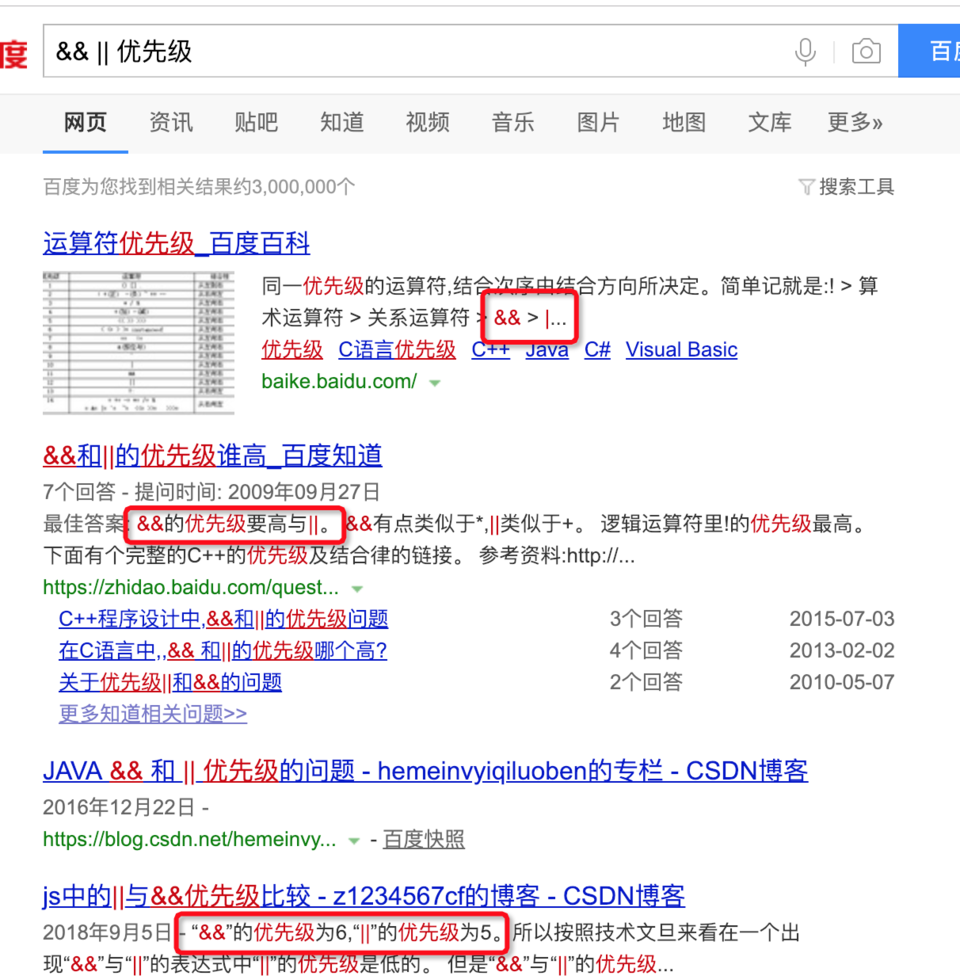Open 在C语言中,,&& 和||的优先级哪个高? link
The height and width of the screenshot is (976, 960).
coord(223,651)
